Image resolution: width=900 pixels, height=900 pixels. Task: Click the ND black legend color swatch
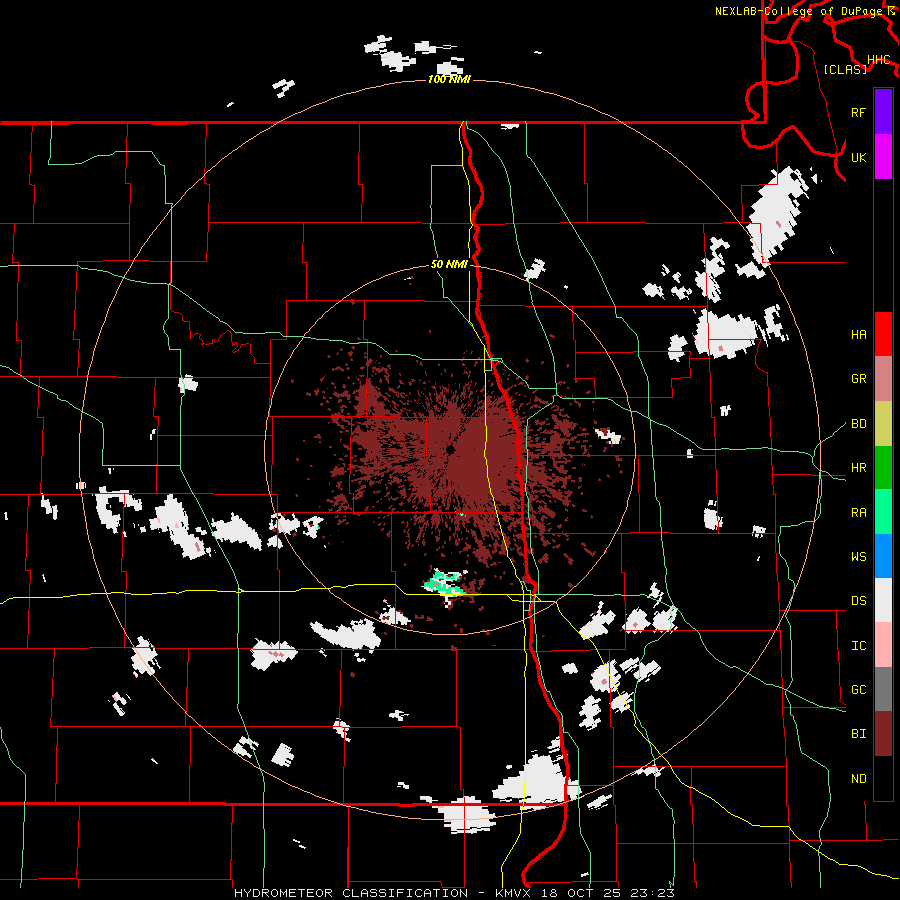883,778
